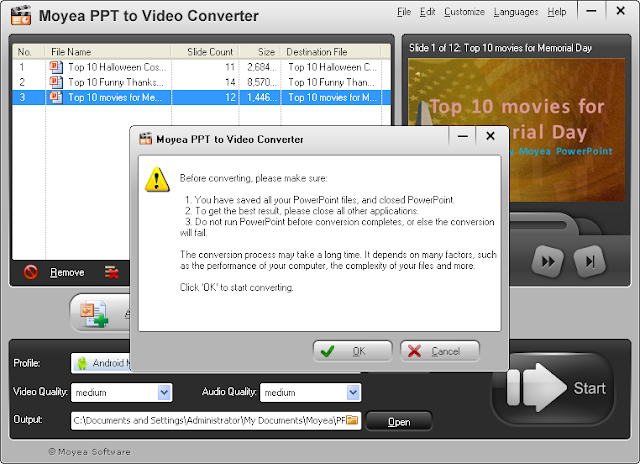Minimize the conversion dialog
640x464 pixels.
(462, 136)
